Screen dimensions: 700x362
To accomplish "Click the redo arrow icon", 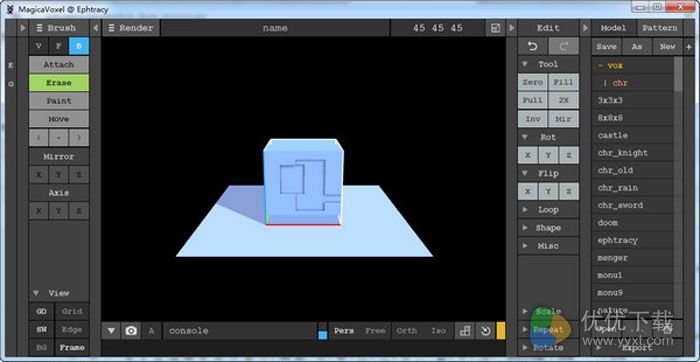I will click(563, 46).
